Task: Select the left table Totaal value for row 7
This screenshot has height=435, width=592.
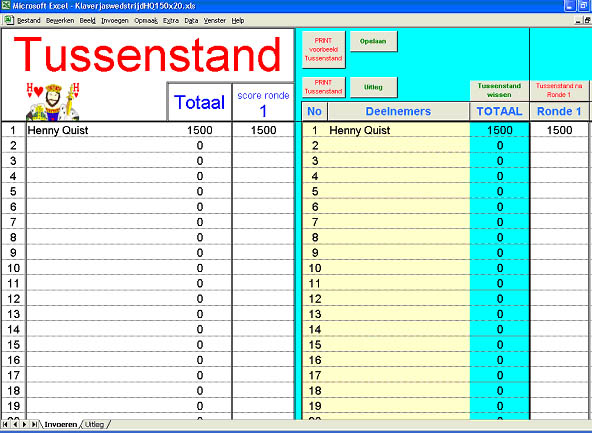Action: [x=200, y=222]
